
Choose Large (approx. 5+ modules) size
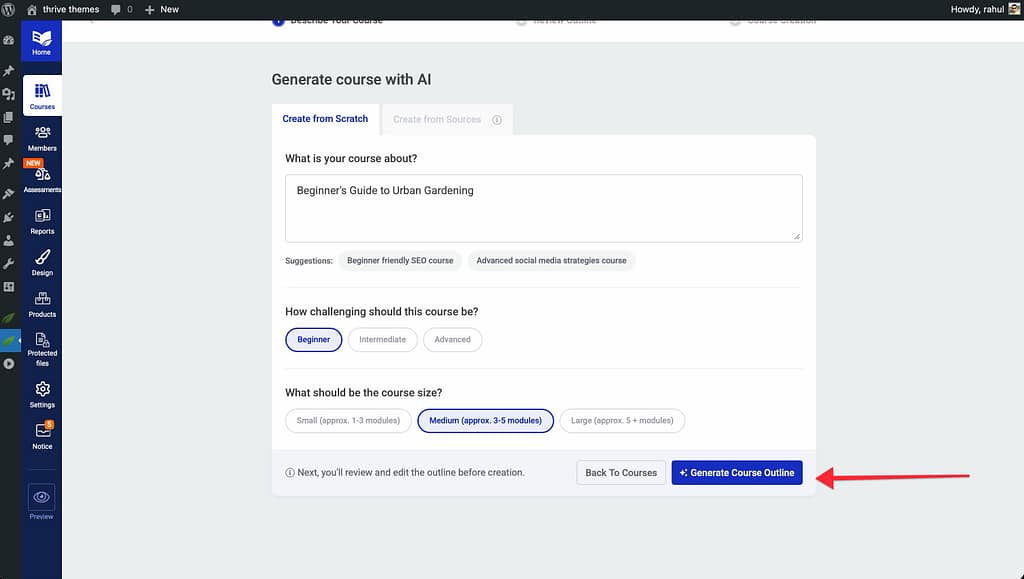(621, 421)
